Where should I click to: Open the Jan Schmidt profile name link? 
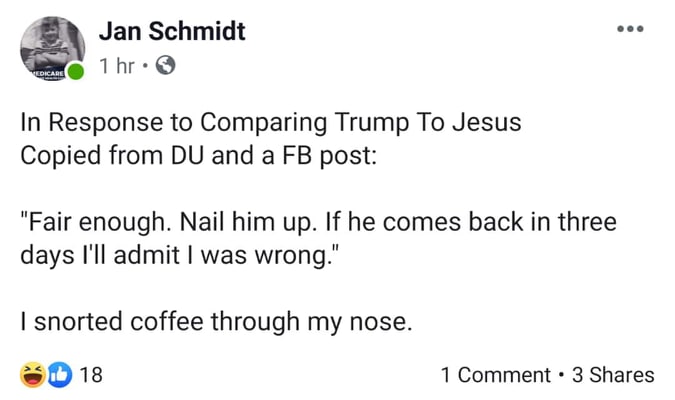[172, 31]
